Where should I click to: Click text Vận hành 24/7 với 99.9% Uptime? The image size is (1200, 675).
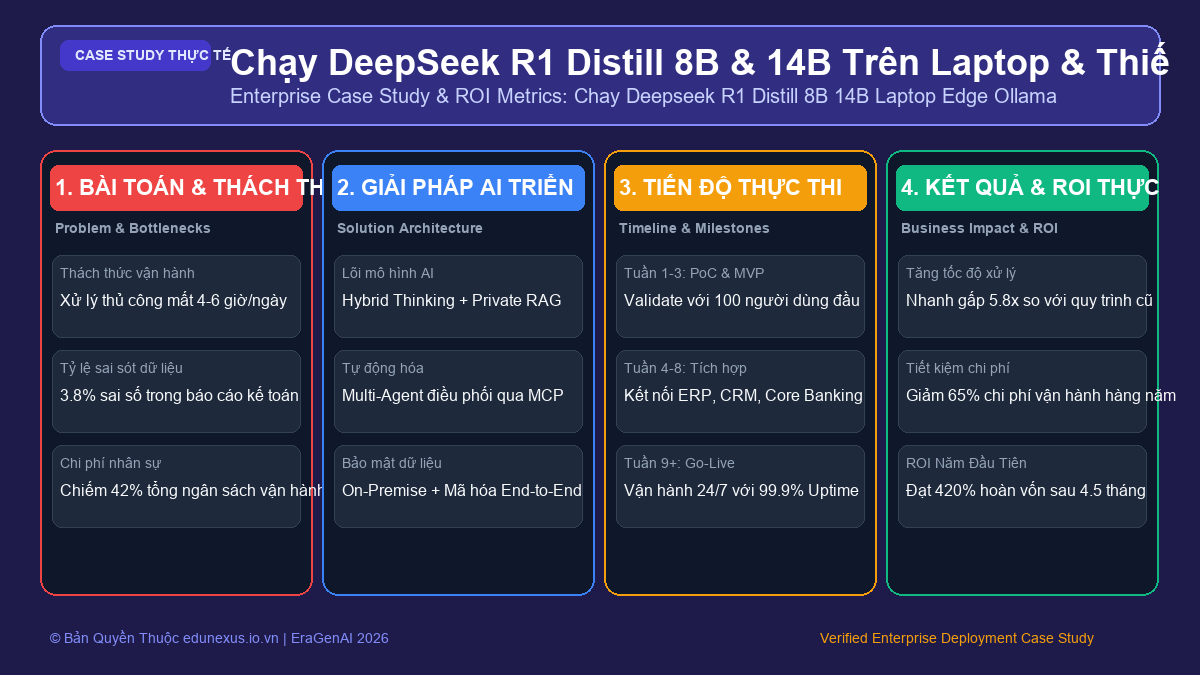pos(741,490)
